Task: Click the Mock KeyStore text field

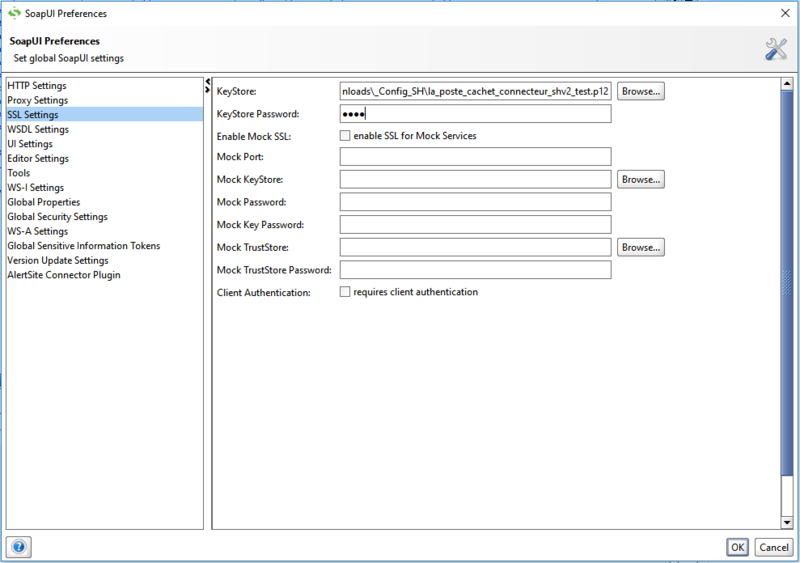Action: click(476, 180)
